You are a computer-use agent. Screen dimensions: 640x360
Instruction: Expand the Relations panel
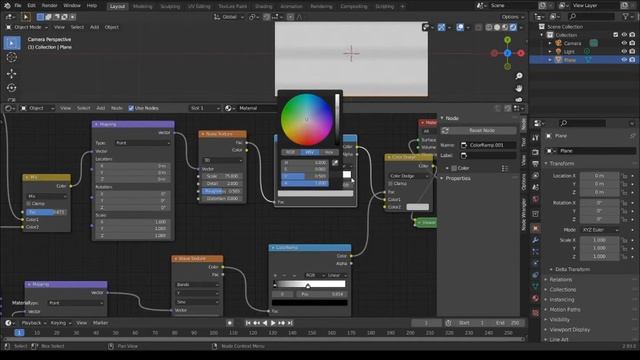pyautogui.click(x=560, y=280)
